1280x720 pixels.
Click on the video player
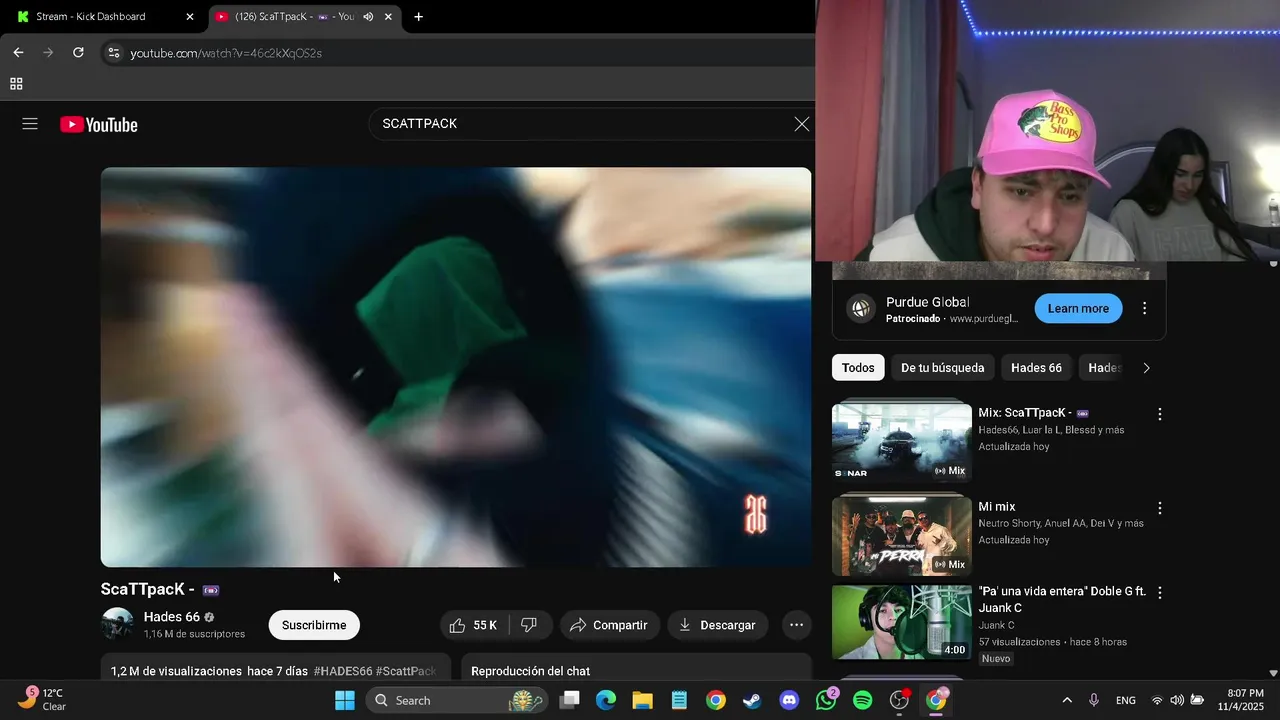pos(456,367)
